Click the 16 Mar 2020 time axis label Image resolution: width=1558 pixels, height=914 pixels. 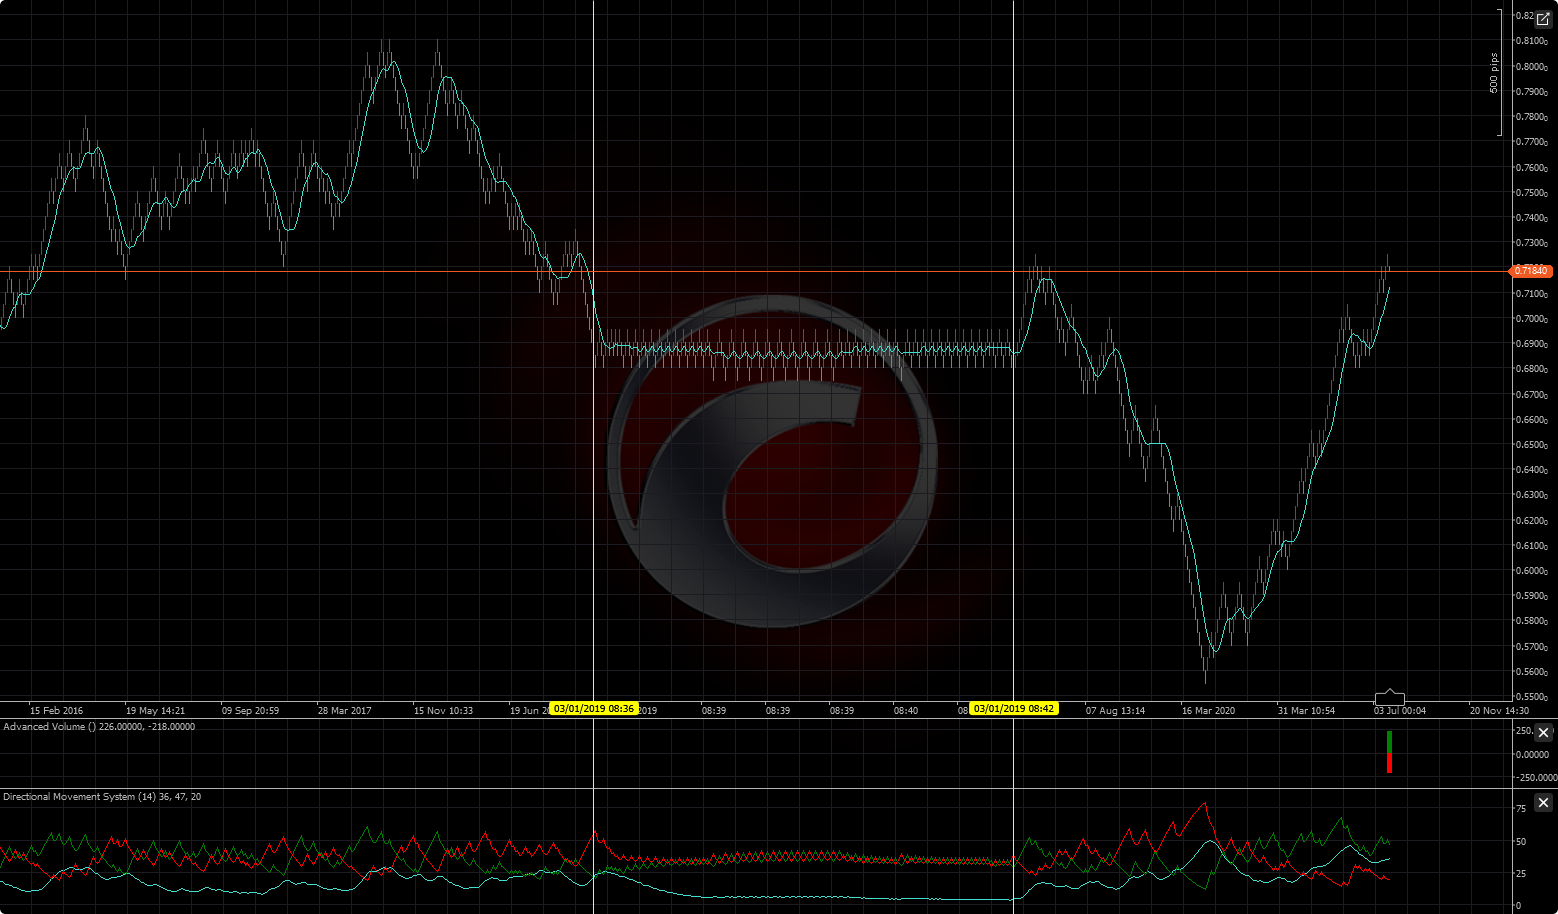tap(1208, 711)
